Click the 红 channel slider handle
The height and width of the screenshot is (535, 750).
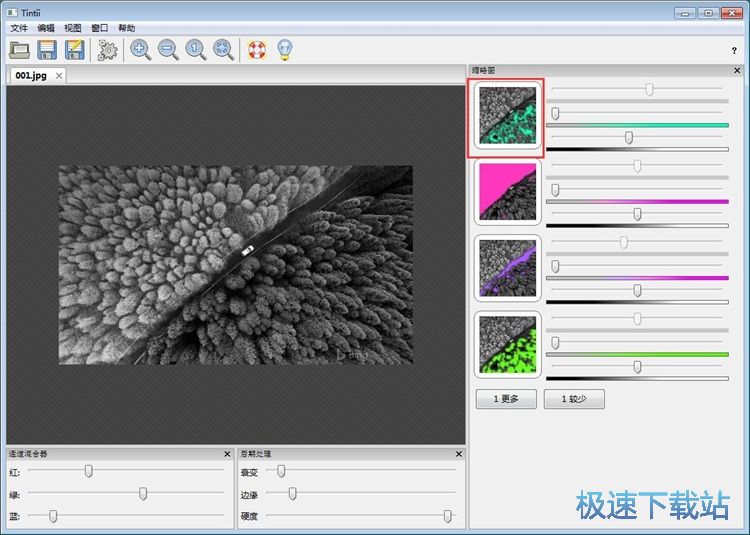point(88,471)
